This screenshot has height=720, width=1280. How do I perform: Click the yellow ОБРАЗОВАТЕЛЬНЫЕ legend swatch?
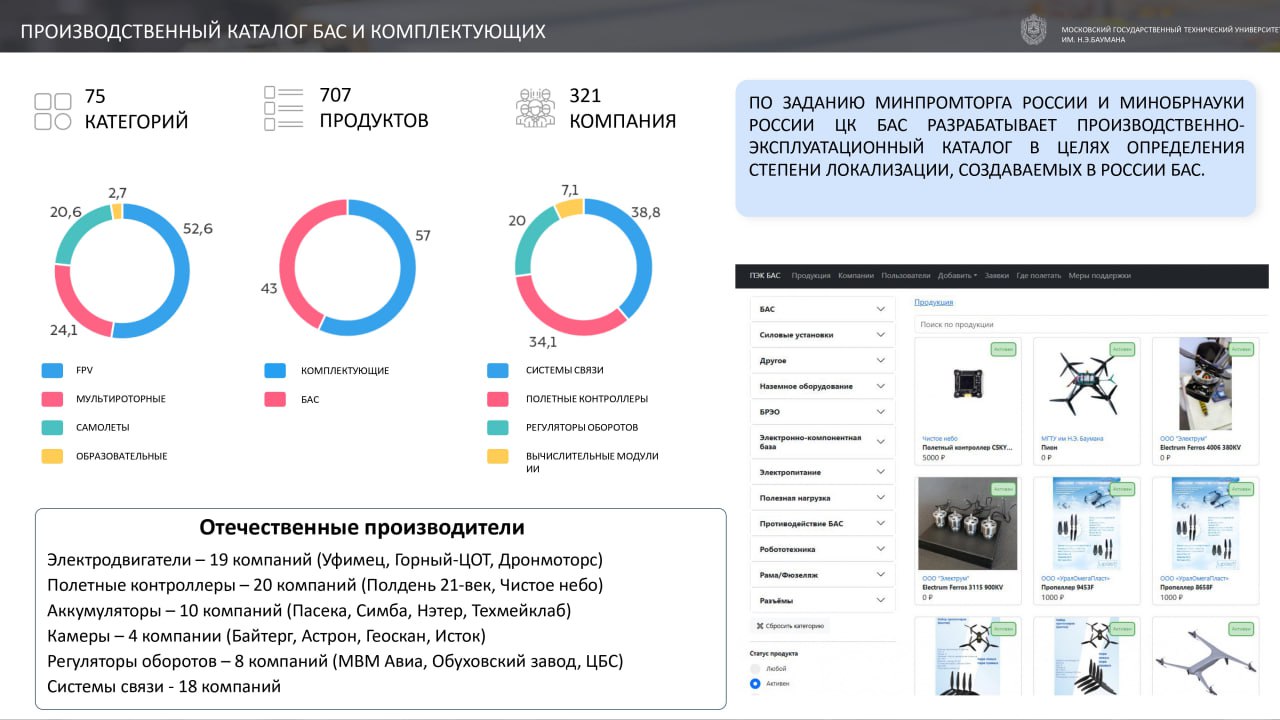(52, 456)
